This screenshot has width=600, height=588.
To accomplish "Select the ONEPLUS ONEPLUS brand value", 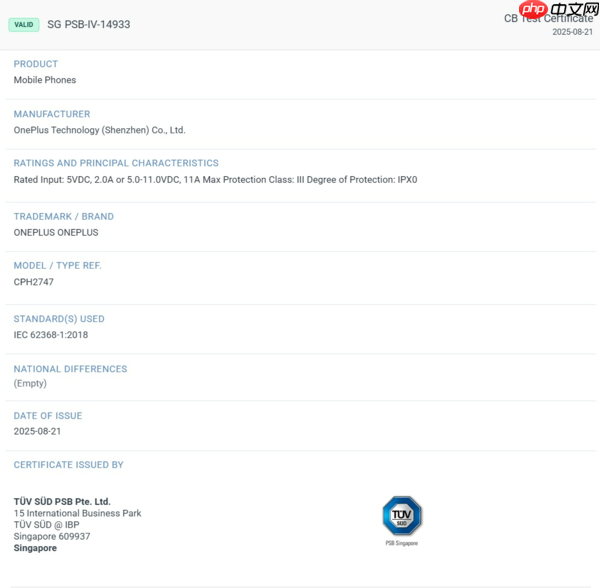I will coord(56,232).
